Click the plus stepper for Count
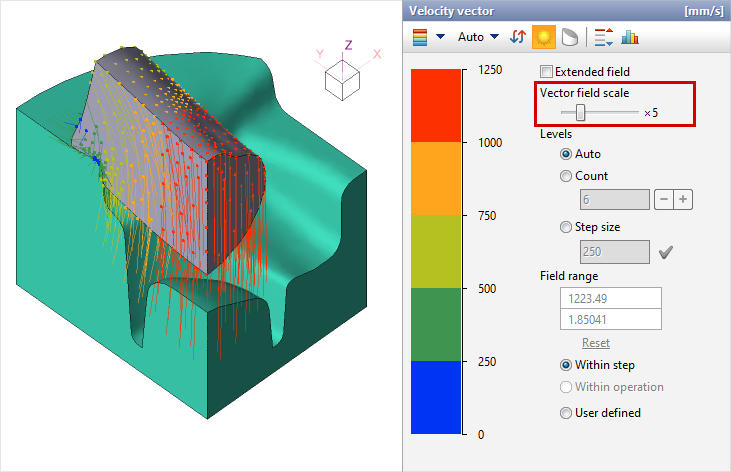The width and height of the screenshot is (731, 472). [683, 200]
